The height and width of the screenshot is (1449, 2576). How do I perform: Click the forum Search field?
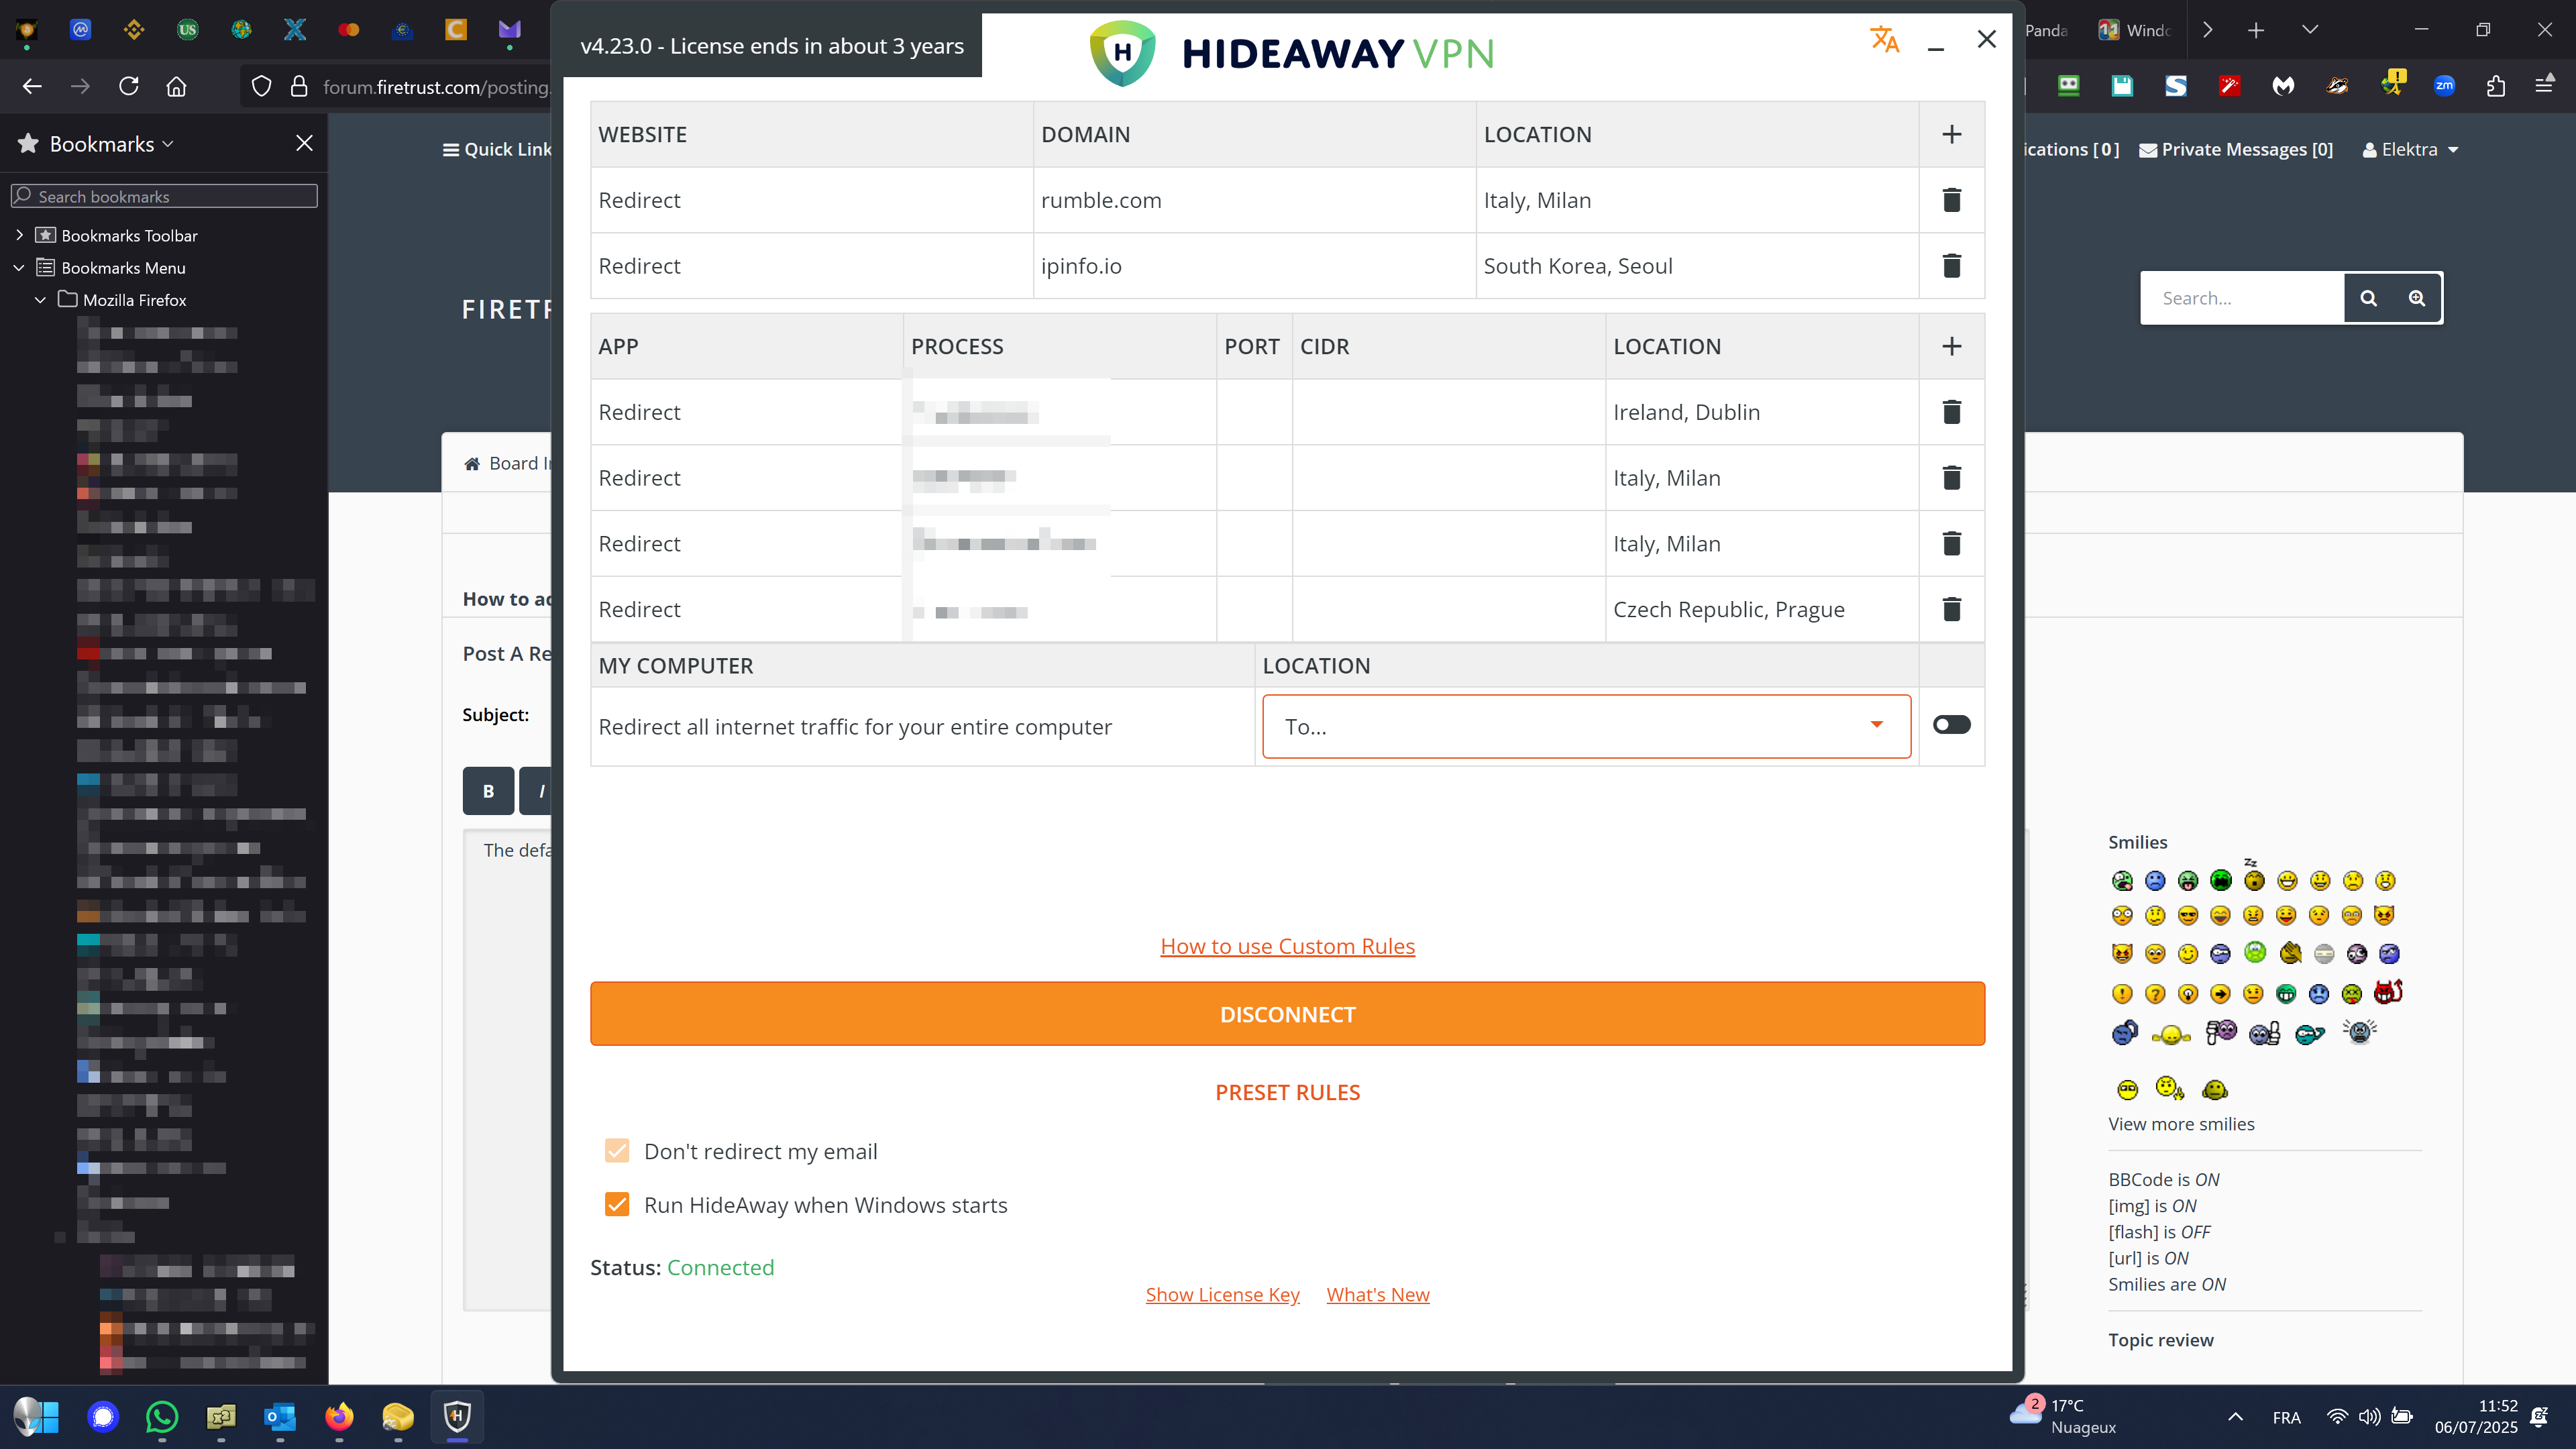coord(2242,298)
